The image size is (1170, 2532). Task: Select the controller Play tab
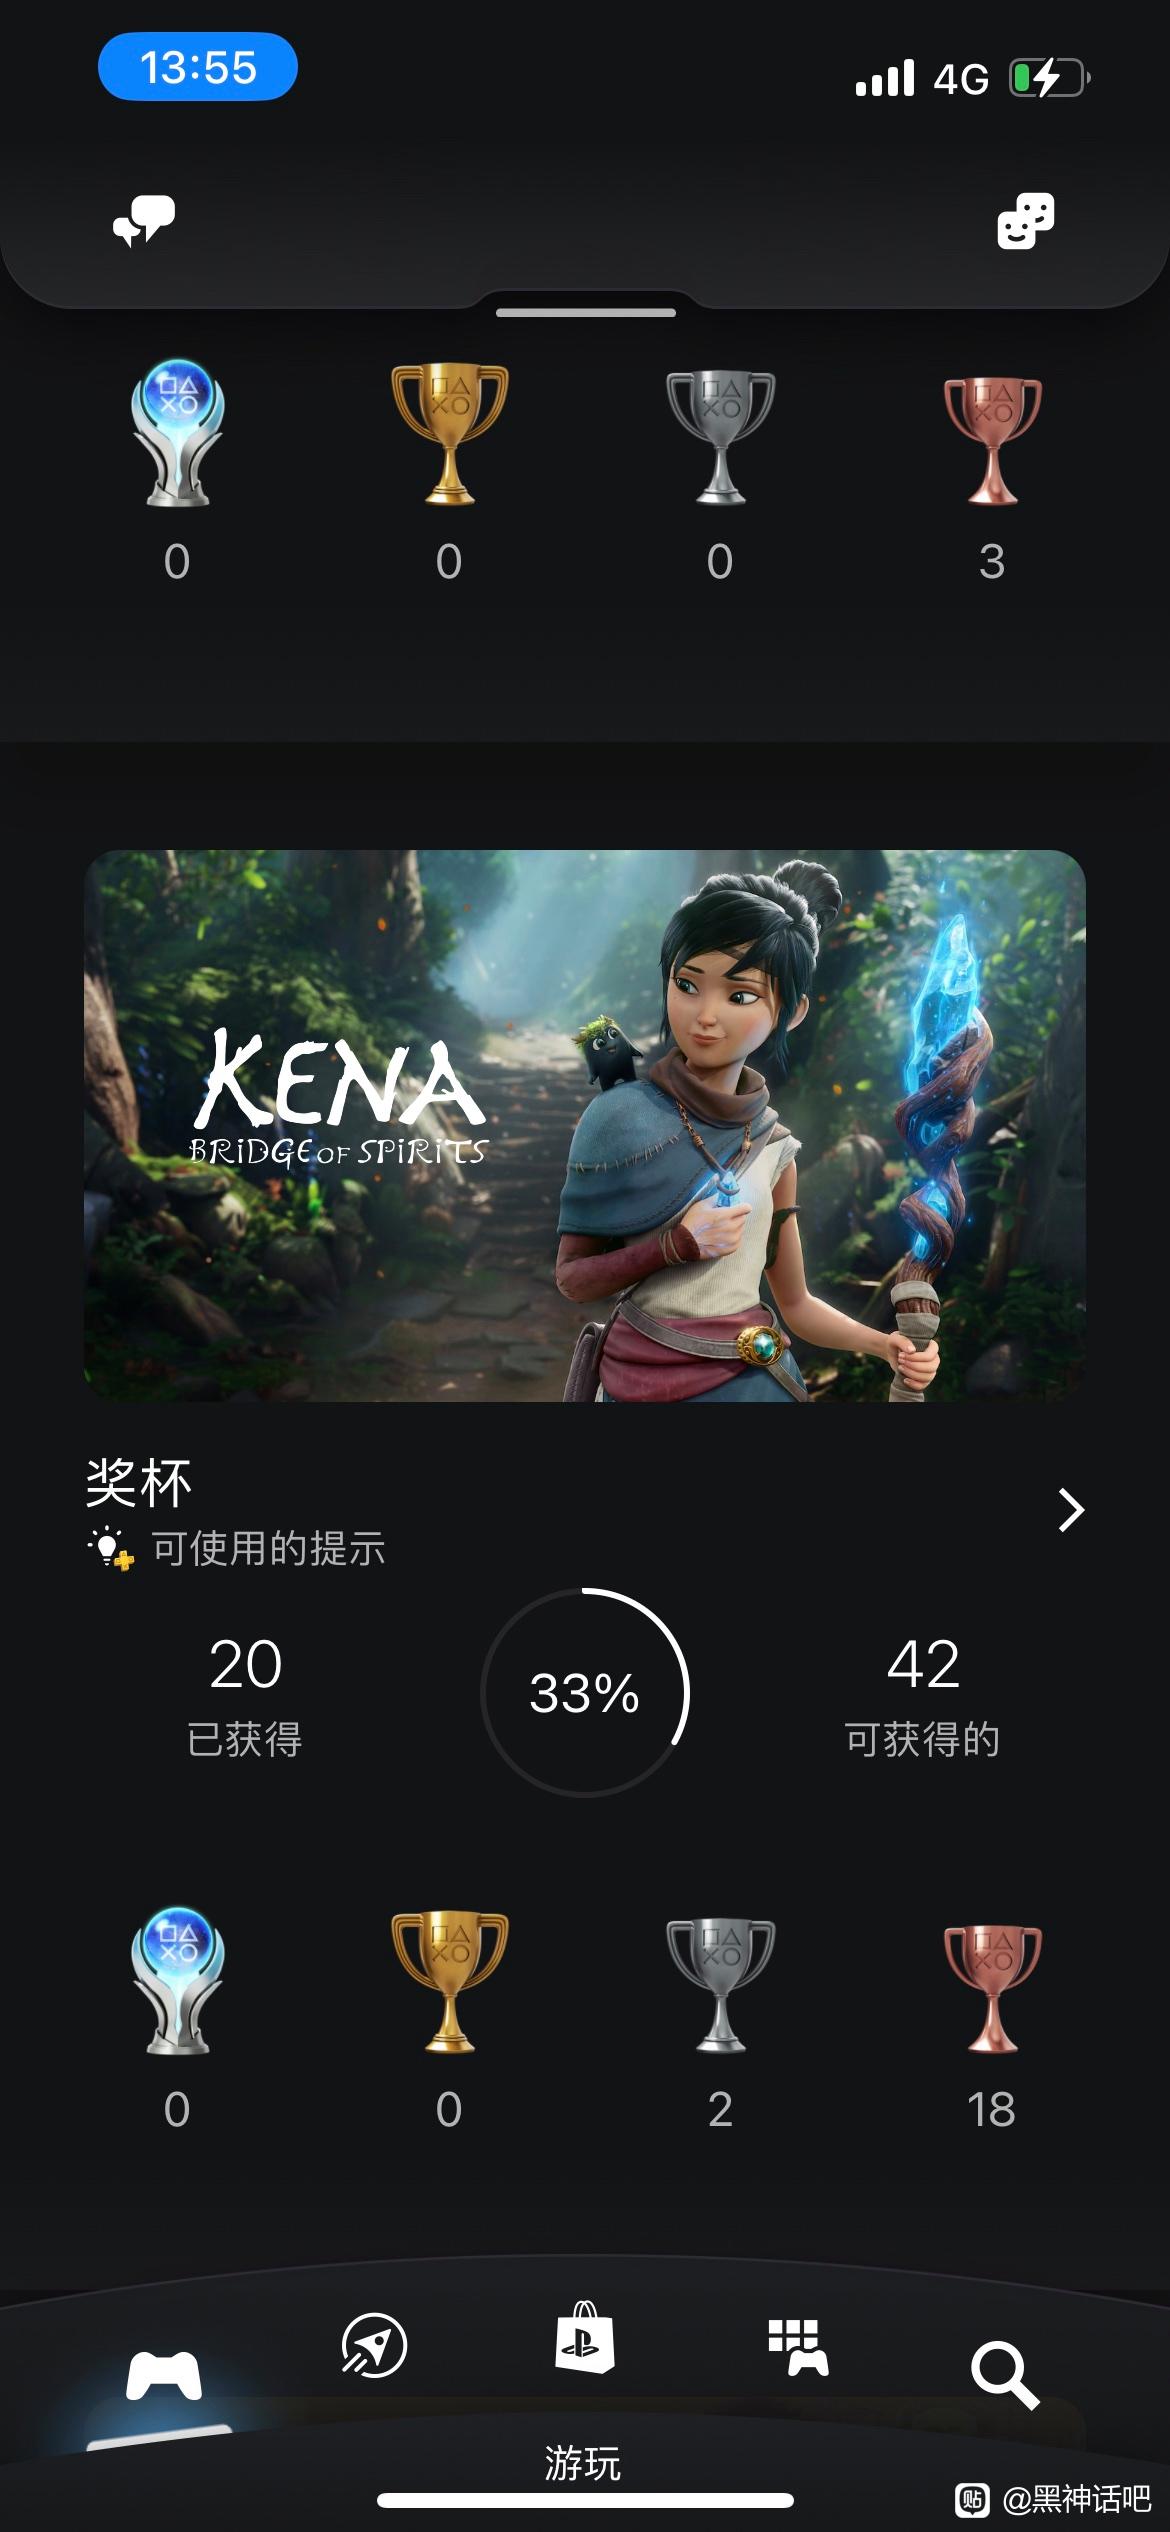[163, 2375]
